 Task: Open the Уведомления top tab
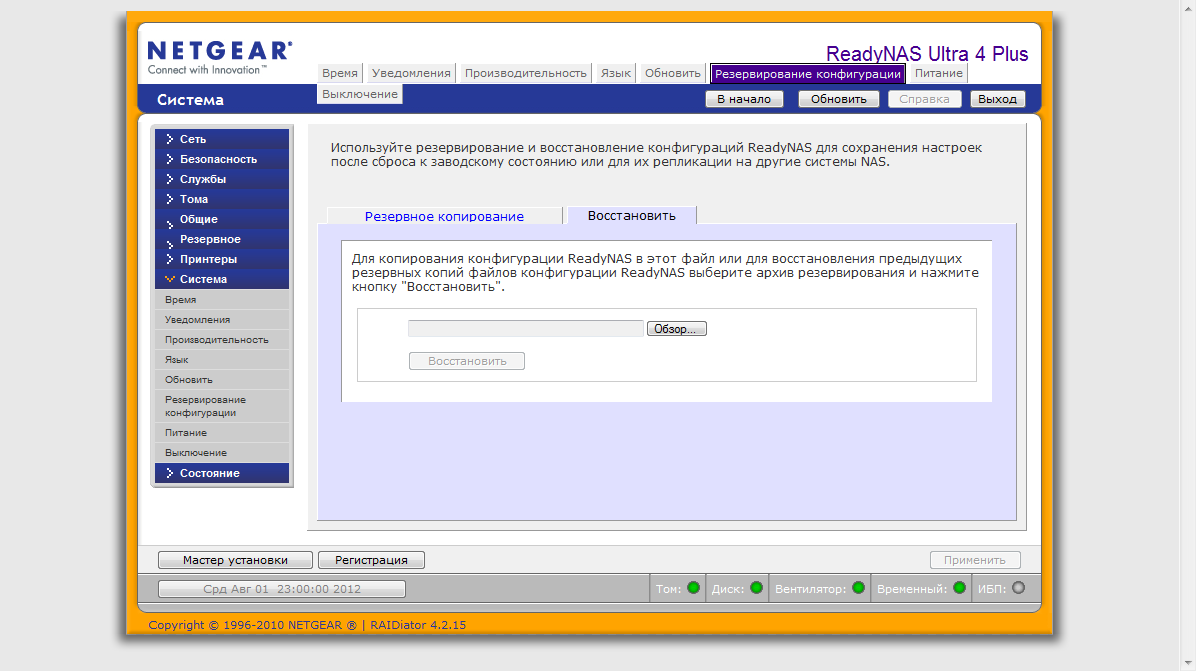click(x=411, y=73)
